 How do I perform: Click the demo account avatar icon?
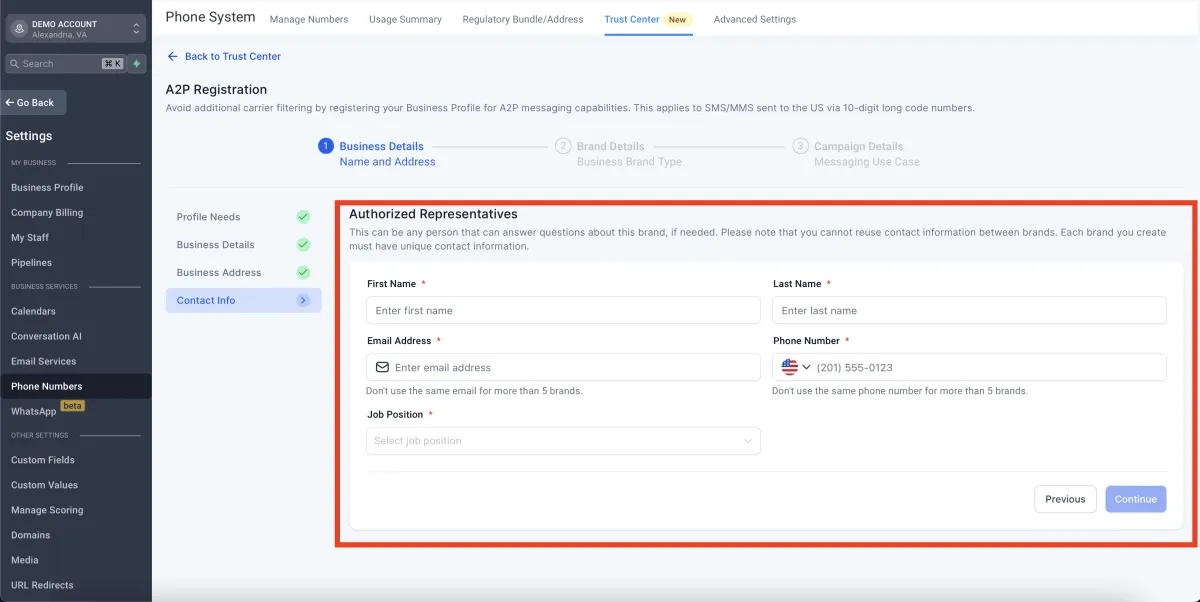point(19,29)
